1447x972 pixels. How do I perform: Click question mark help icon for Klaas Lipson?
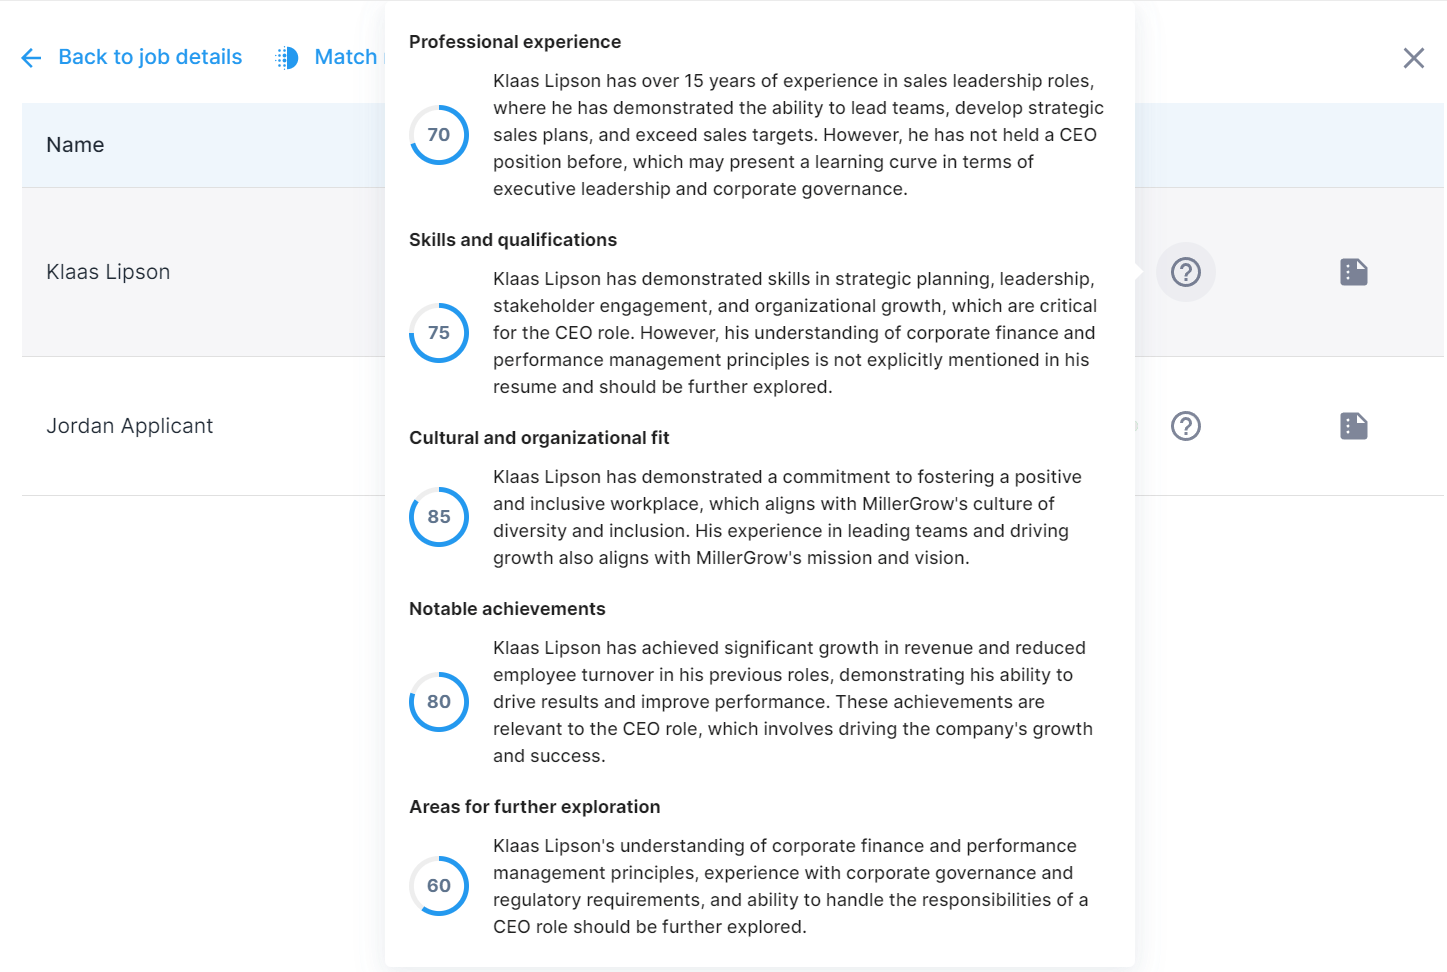(1186, 272)
